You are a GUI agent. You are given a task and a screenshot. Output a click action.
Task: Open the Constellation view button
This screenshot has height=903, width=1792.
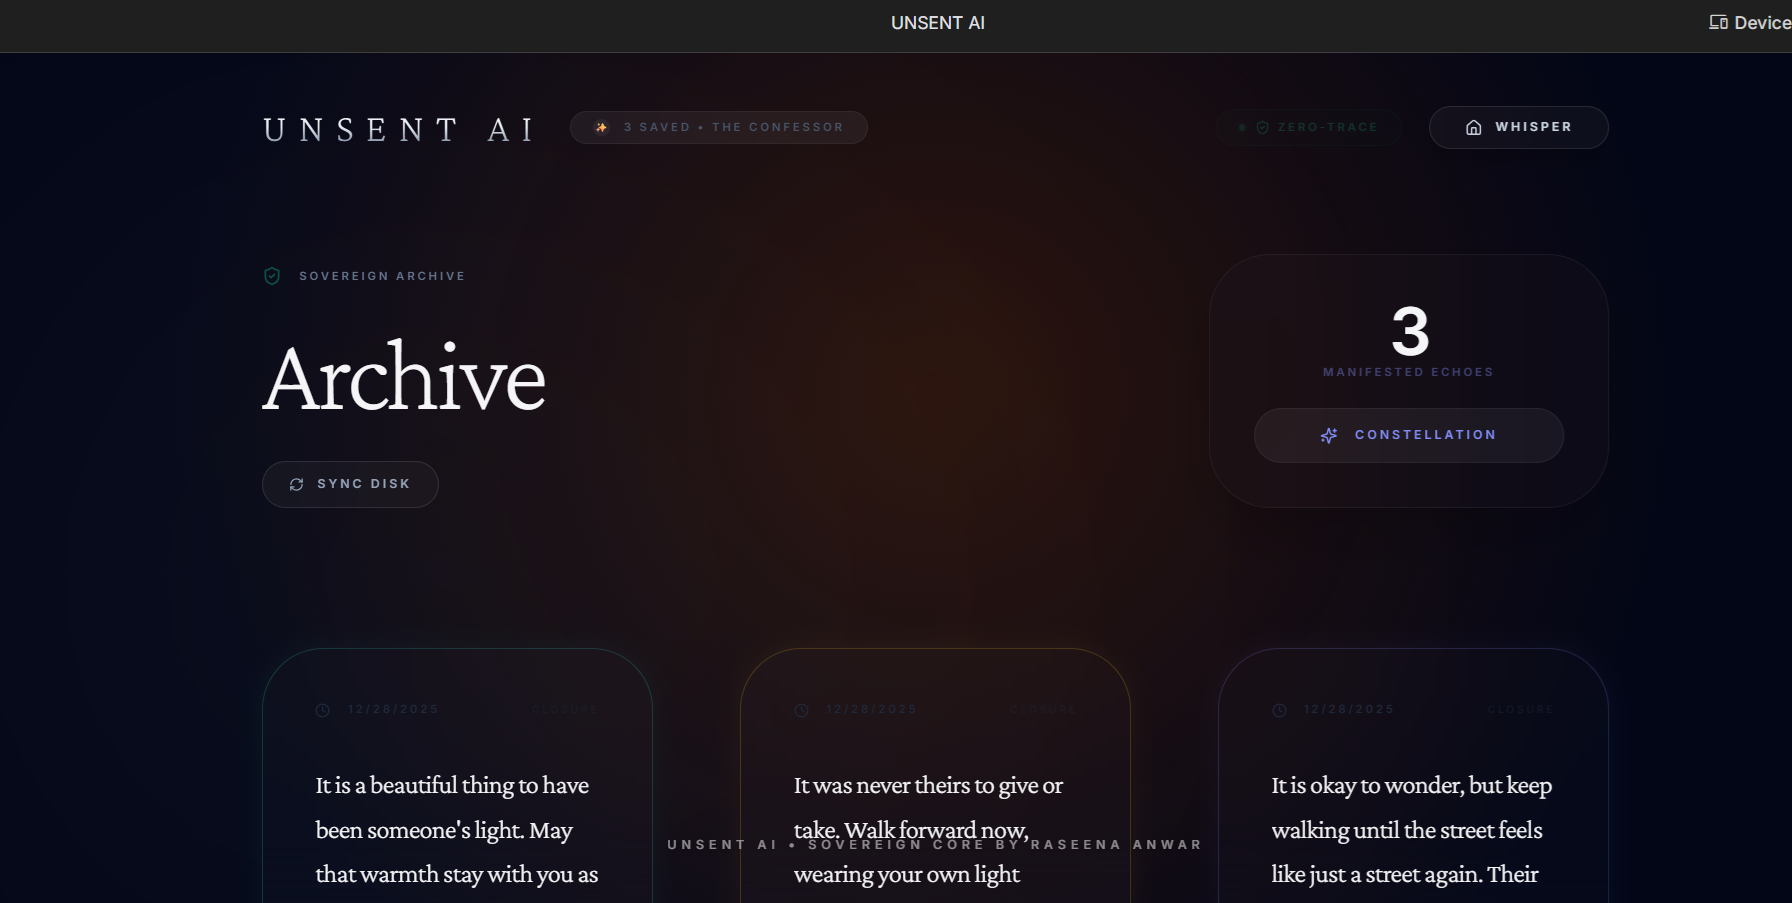1408,435
